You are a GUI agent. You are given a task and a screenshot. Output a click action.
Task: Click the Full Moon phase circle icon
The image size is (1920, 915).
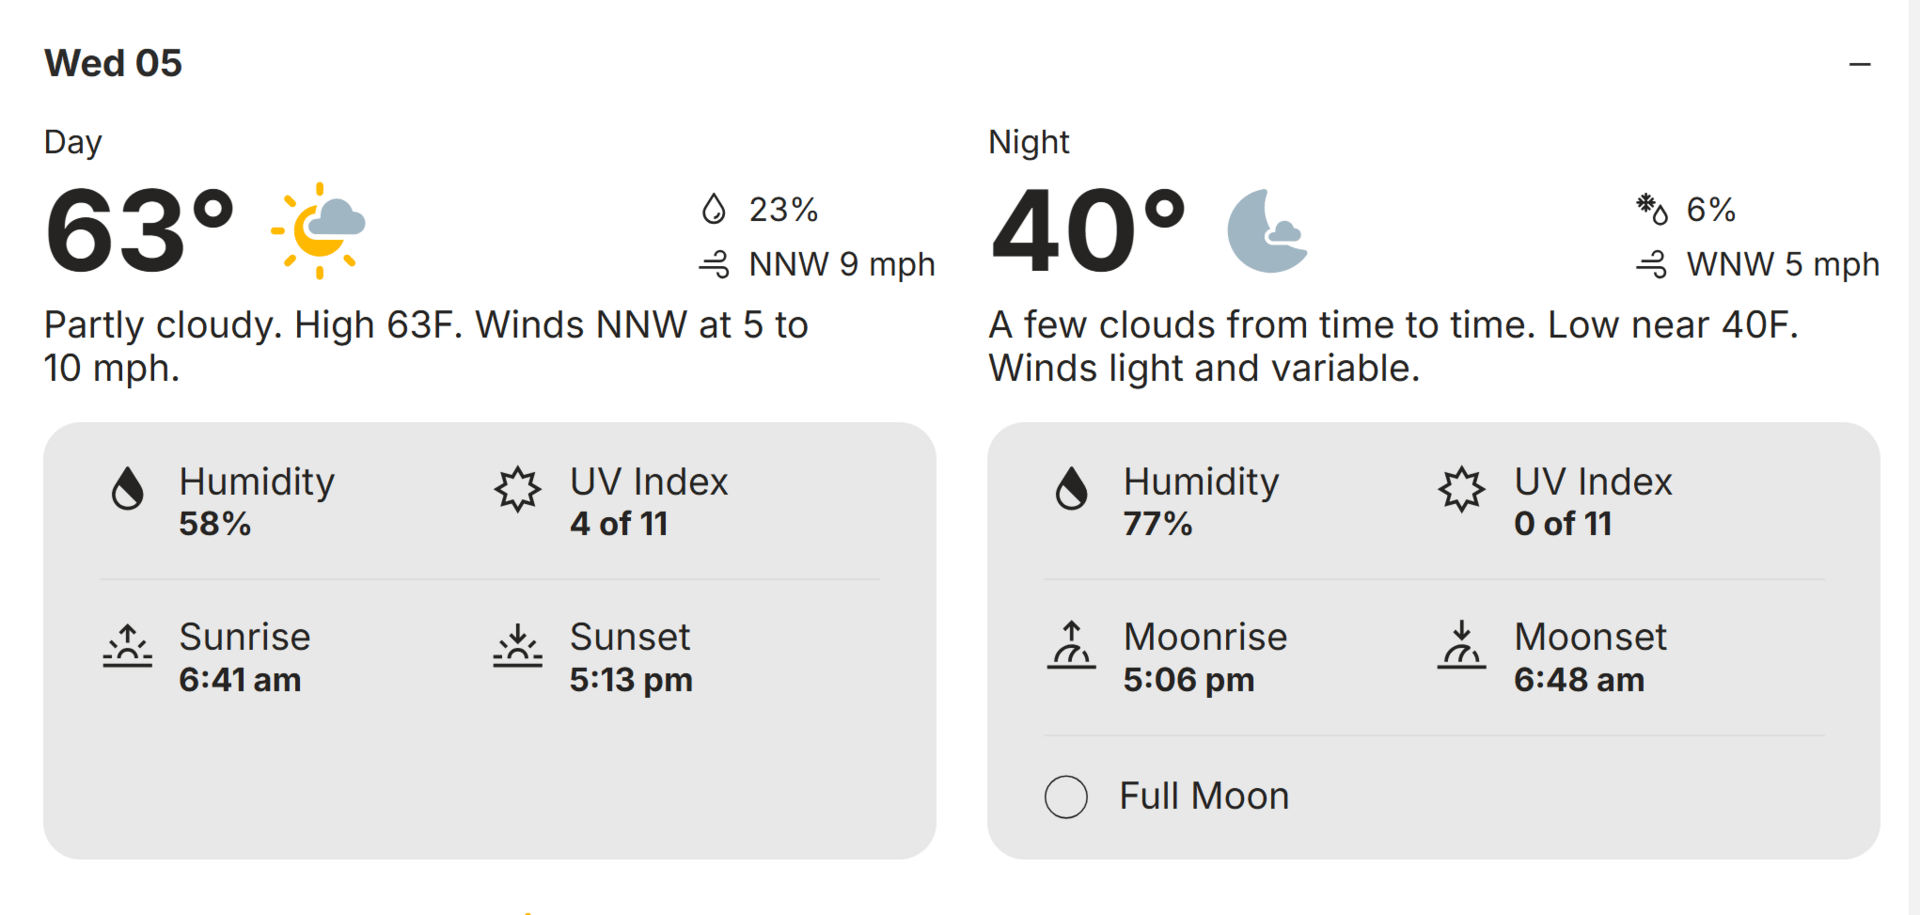pos(1066,797)
